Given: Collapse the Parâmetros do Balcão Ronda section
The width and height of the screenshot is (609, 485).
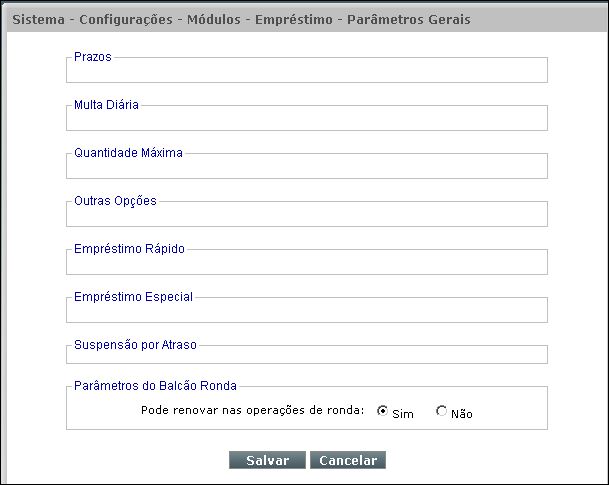Looking at the screenshot, I should tap(155, 386).
